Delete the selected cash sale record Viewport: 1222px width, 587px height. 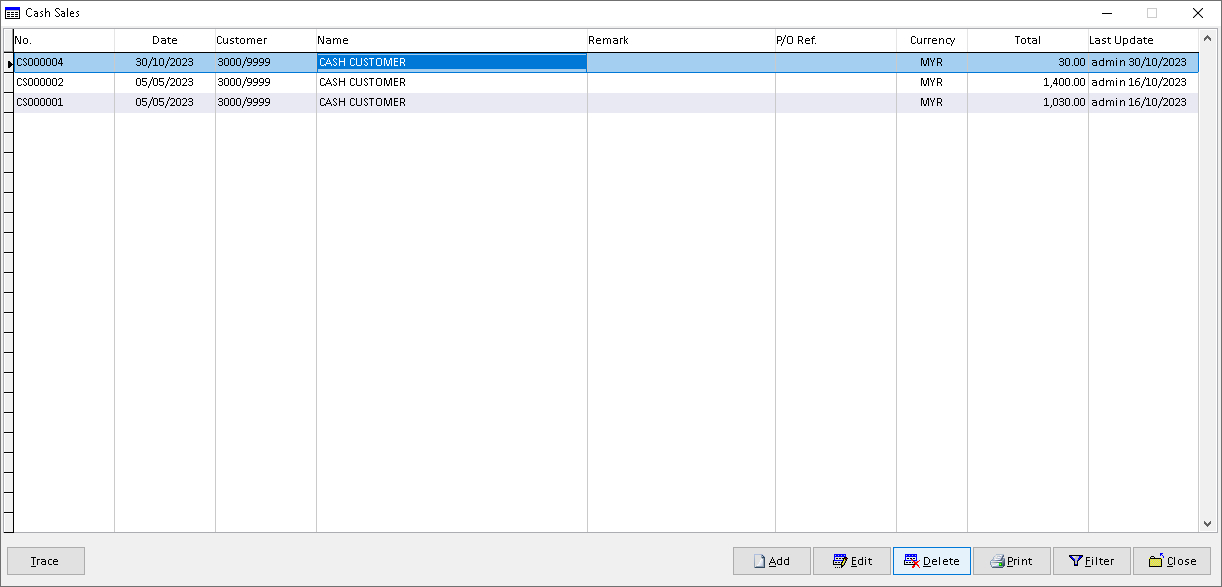click(x=931, y=561)
